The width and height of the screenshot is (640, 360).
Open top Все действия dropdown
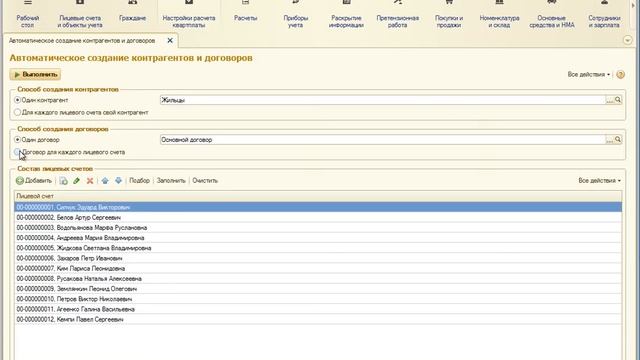click(589, 75)
